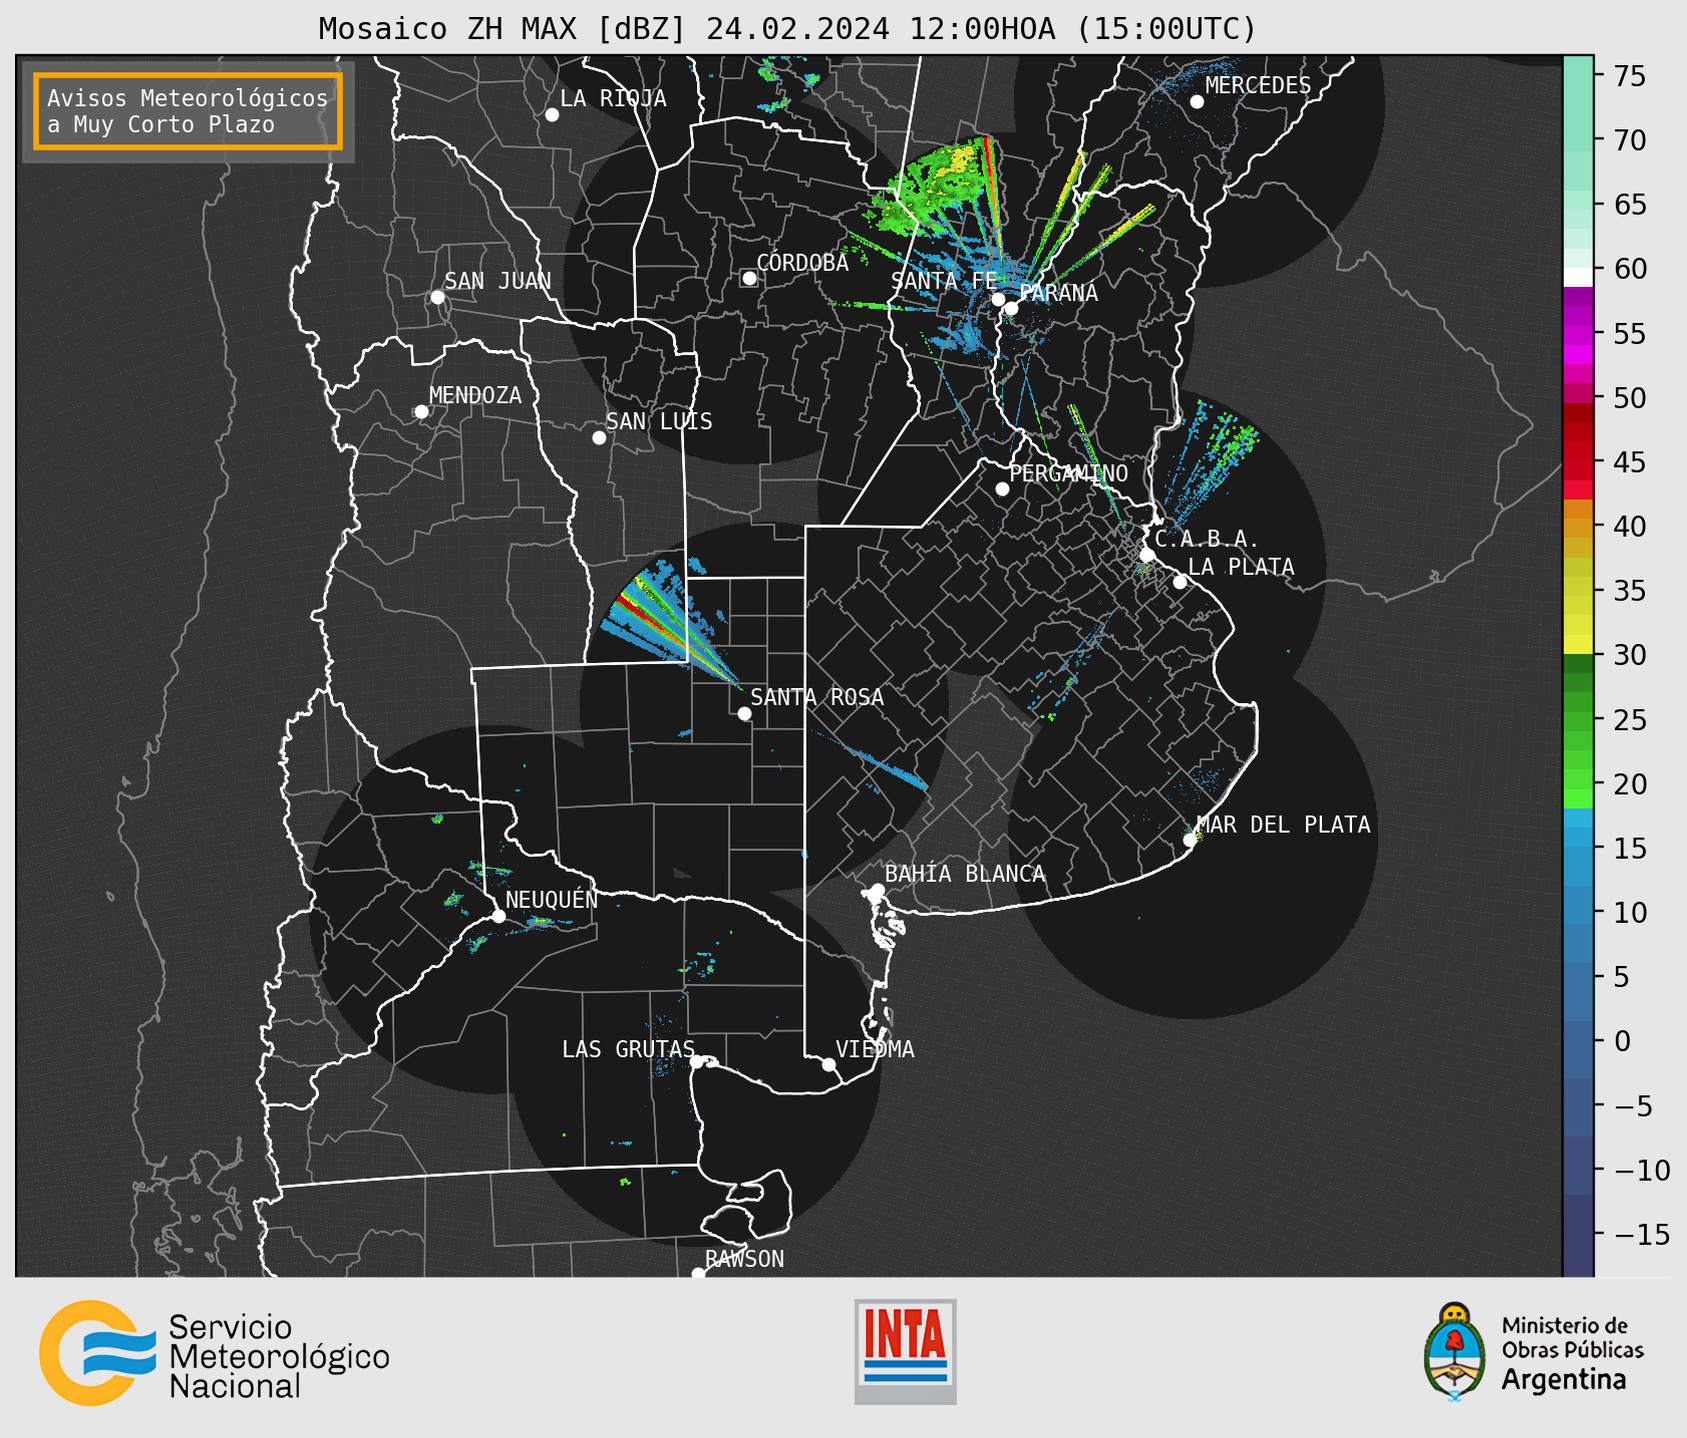Click the magenta 55 dBZ band on color scale

click(x=1578, y=334)
